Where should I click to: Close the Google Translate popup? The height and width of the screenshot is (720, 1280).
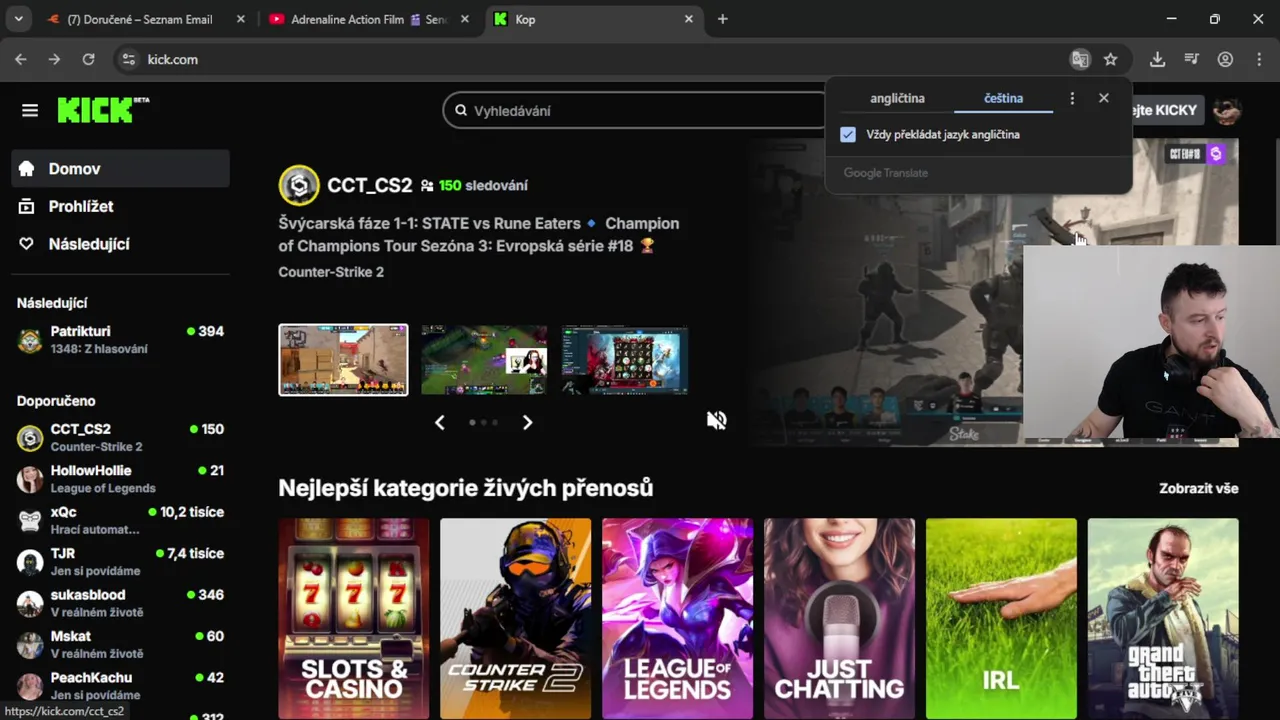click(1104, 98)
